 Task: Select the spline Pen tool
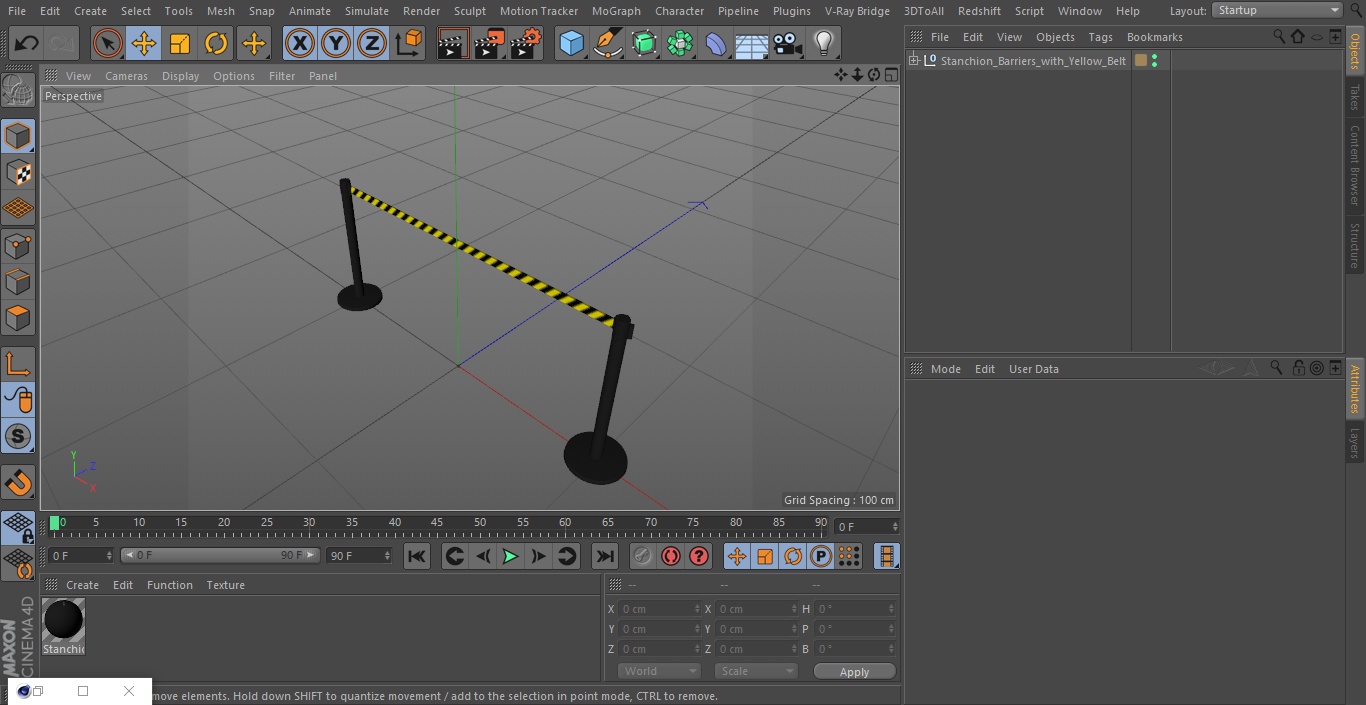607,44
